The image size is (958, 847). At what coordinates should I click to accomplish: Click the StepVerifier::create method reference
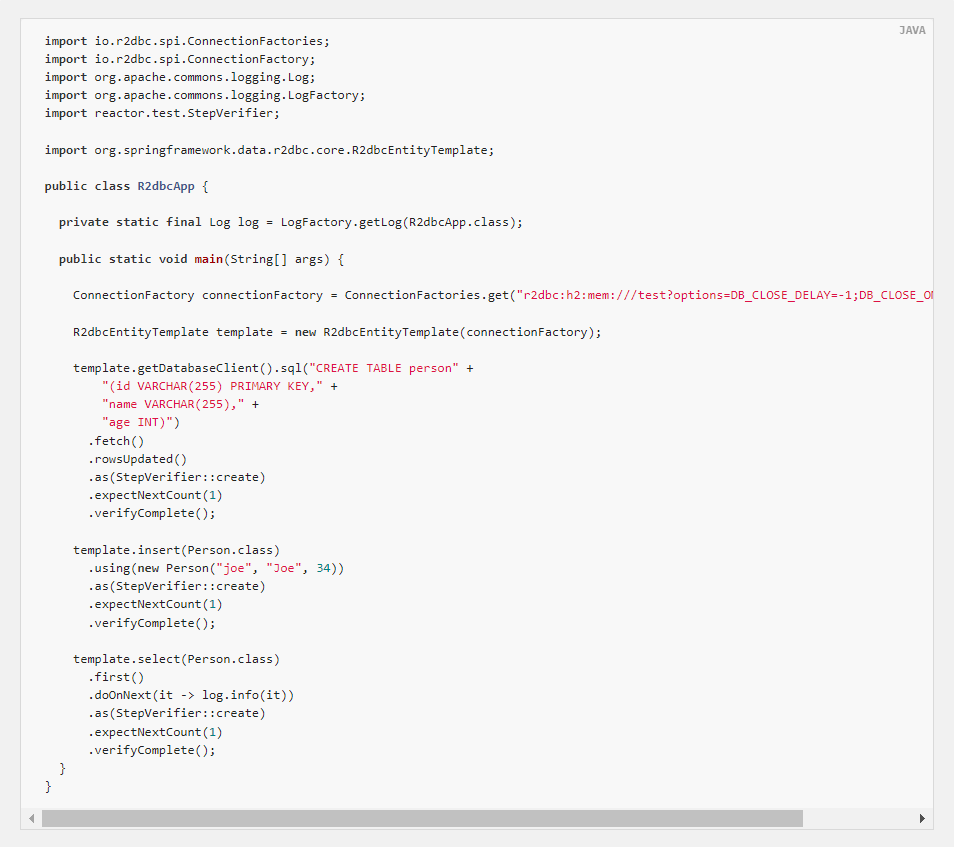(189, 476)
